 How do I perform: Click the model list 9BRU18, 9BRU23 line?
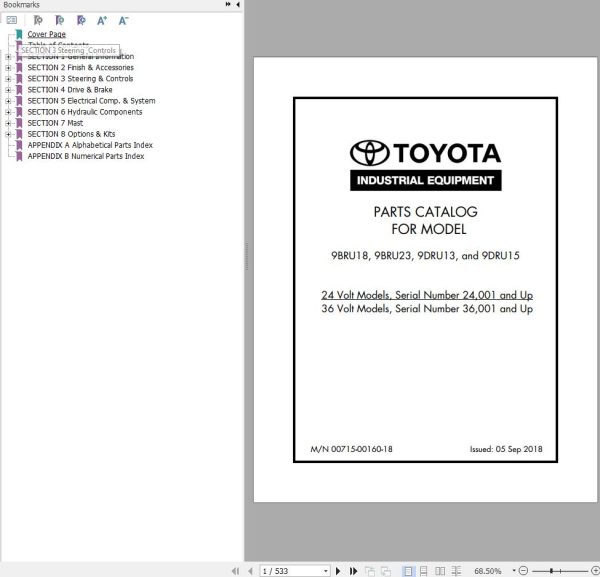point(425,255)
